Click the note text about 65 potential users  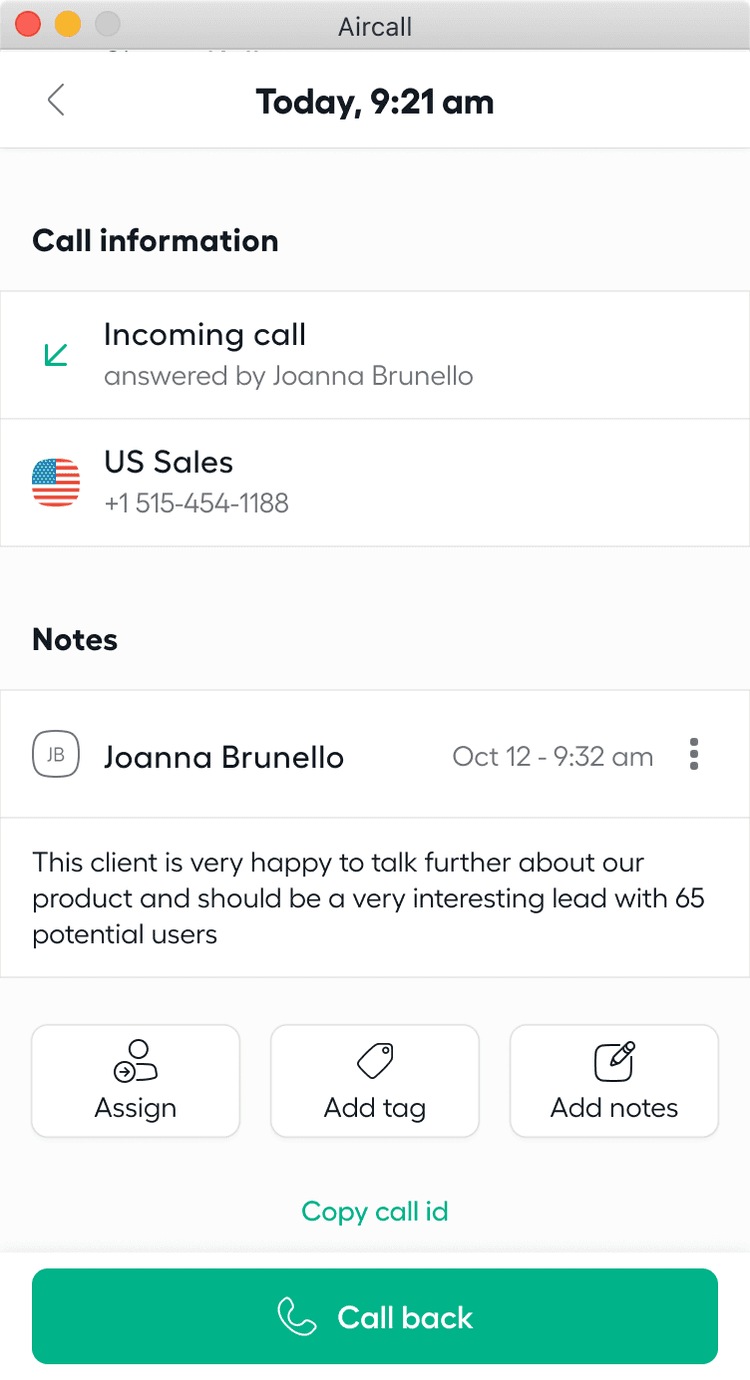(368, 898)
